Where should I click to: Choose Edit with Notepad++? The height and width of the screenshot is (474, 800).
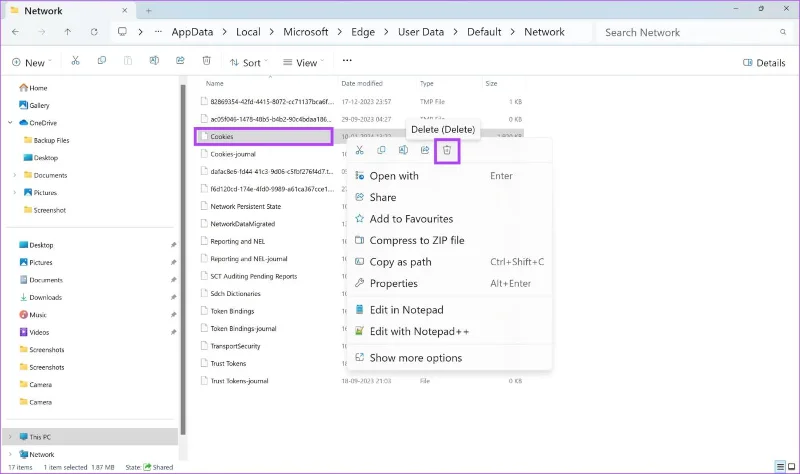(449, 331)
